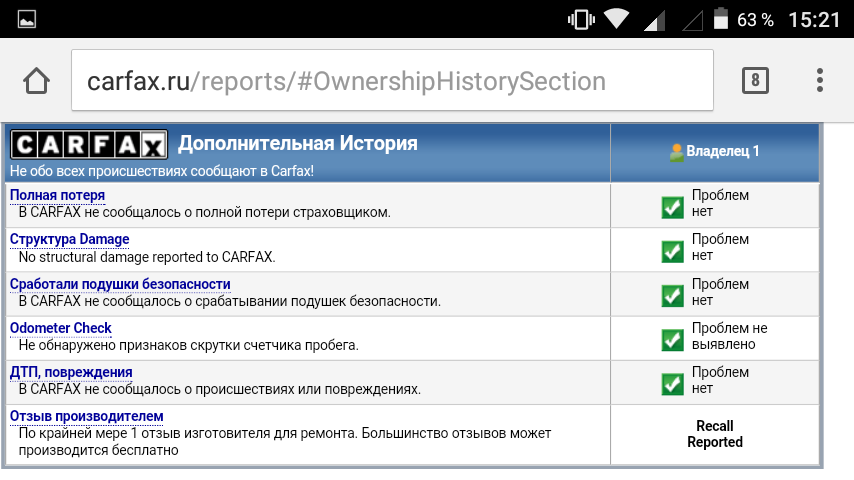Screen dimensions: 854x480
Task: Open the Сработали подушки безопасности link
Action: click(x=120, y=284)
